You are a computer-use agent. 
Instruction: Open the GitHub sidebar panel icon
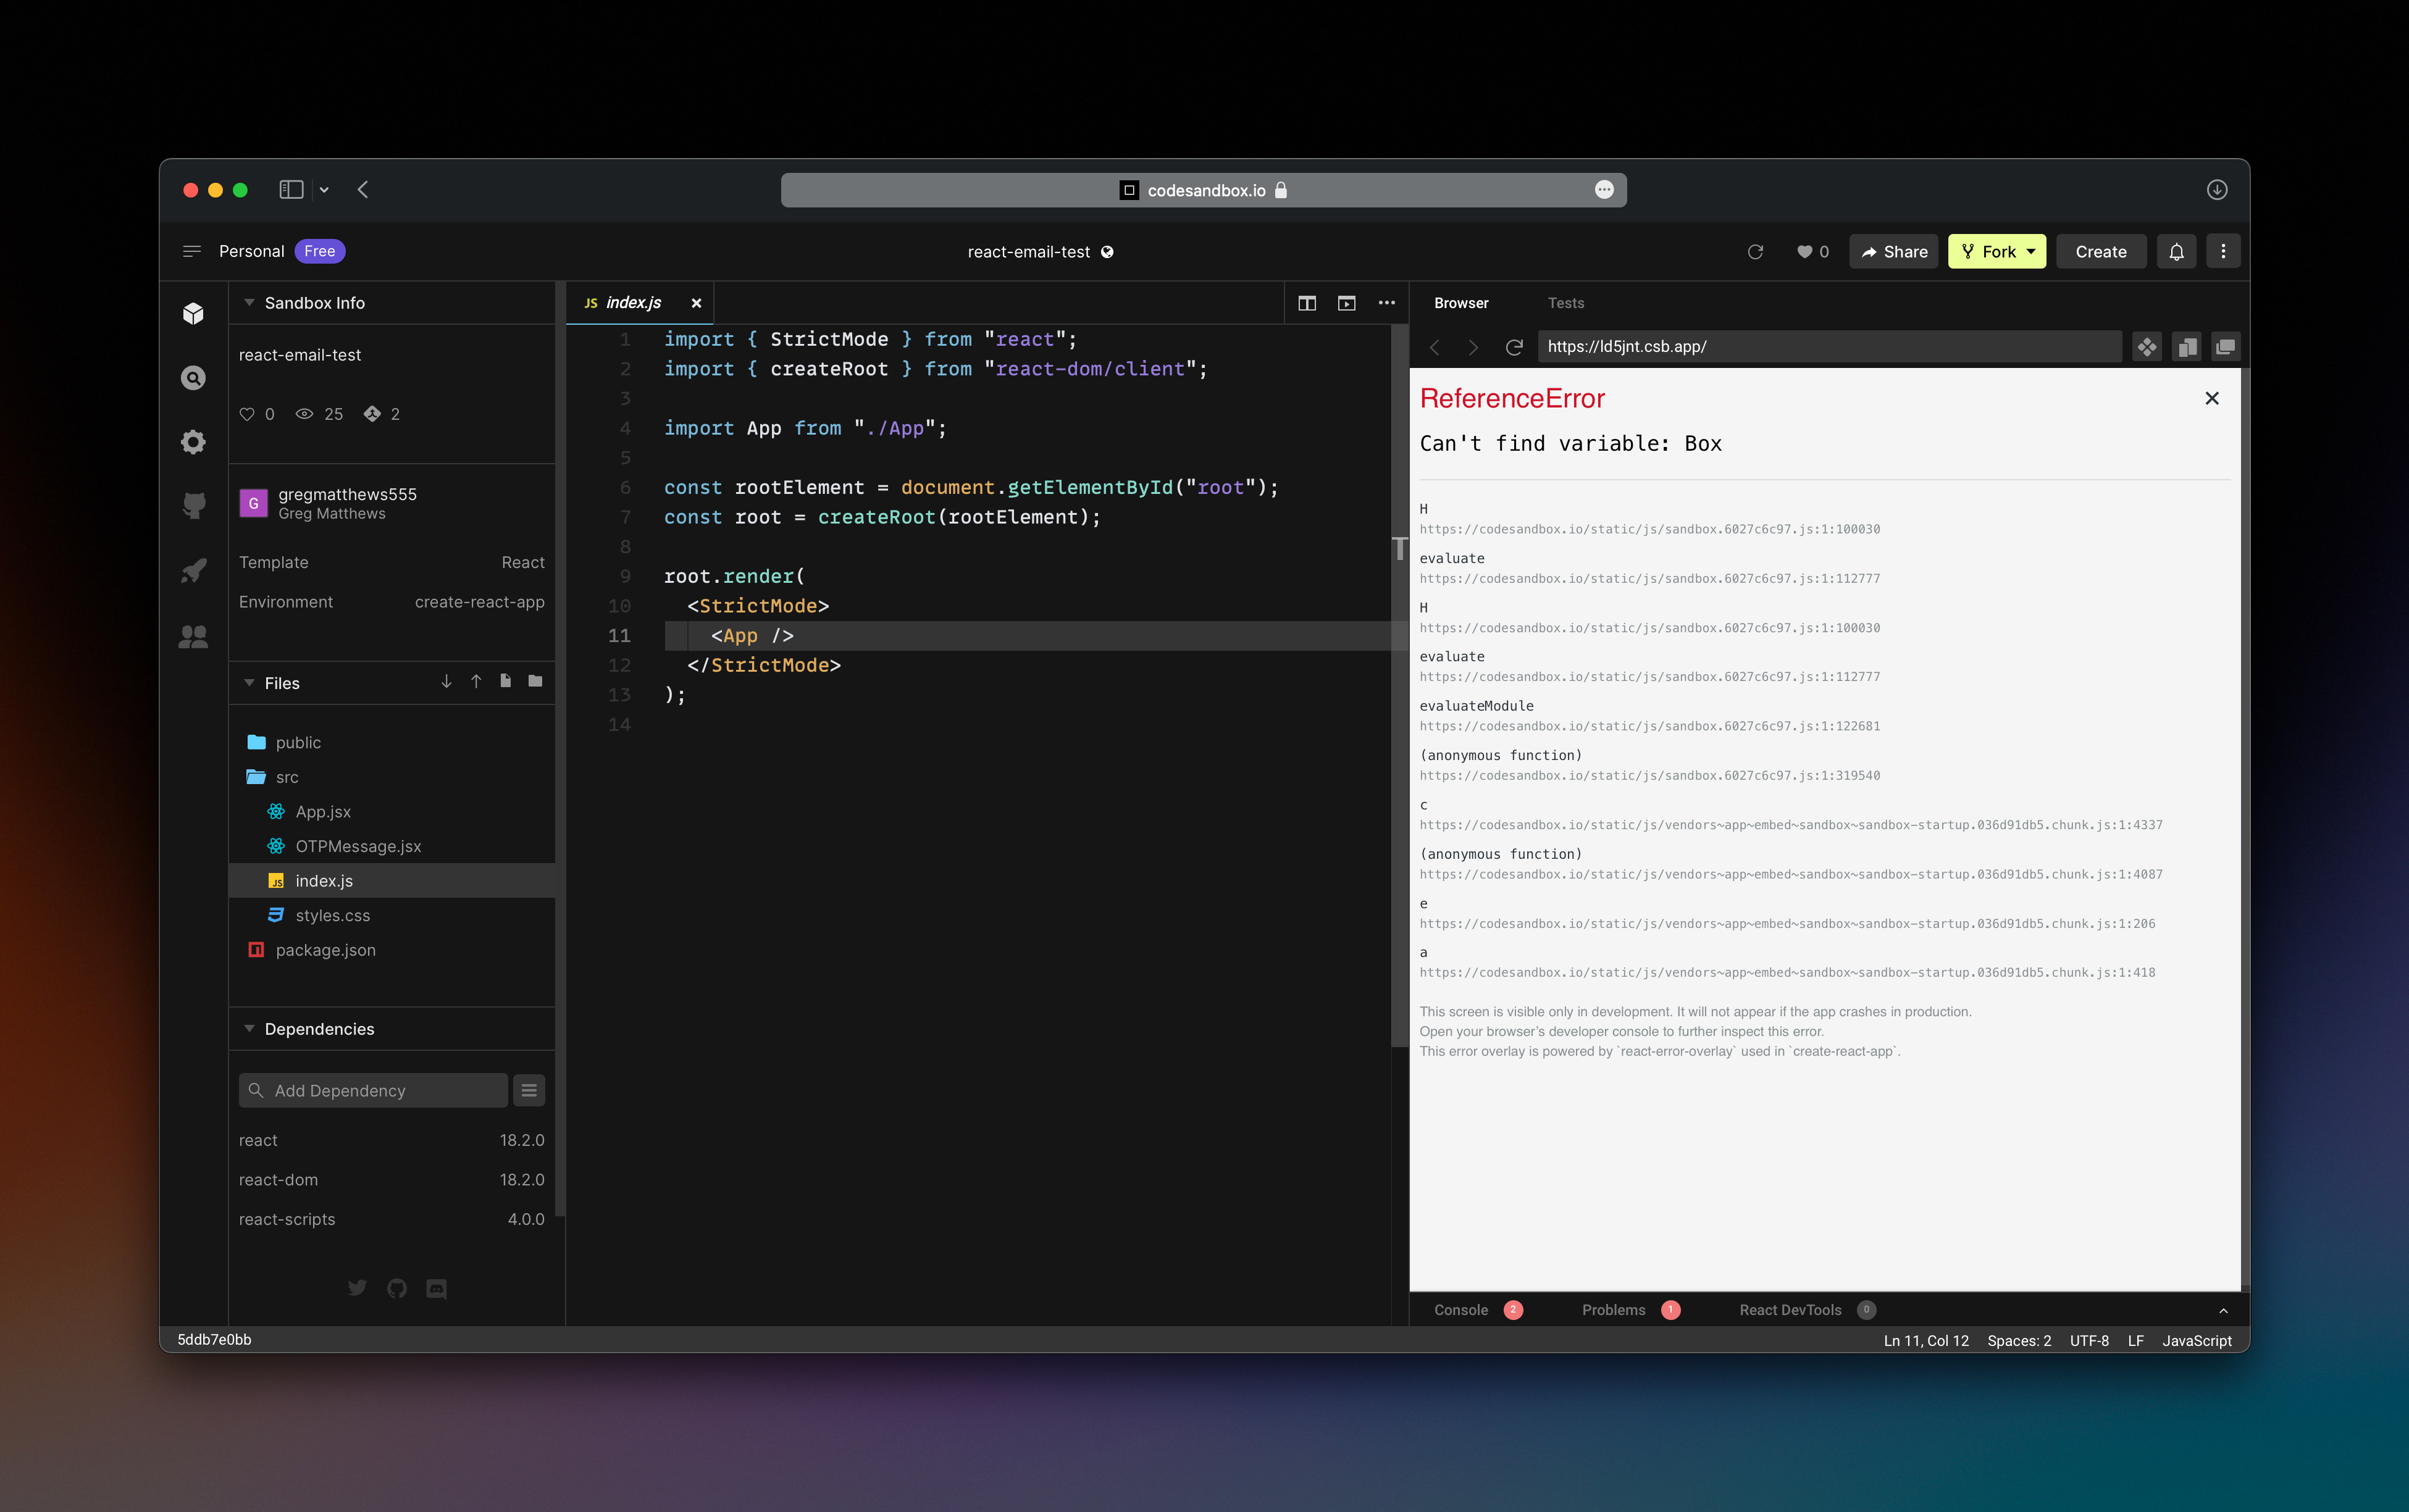tap(193, 506)
